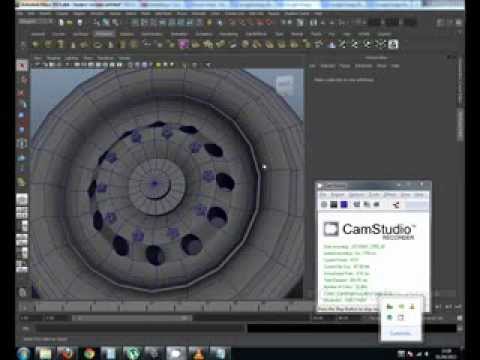Click Customize link in tray popup
480x360 pixels.
click(x=401, y=333)
